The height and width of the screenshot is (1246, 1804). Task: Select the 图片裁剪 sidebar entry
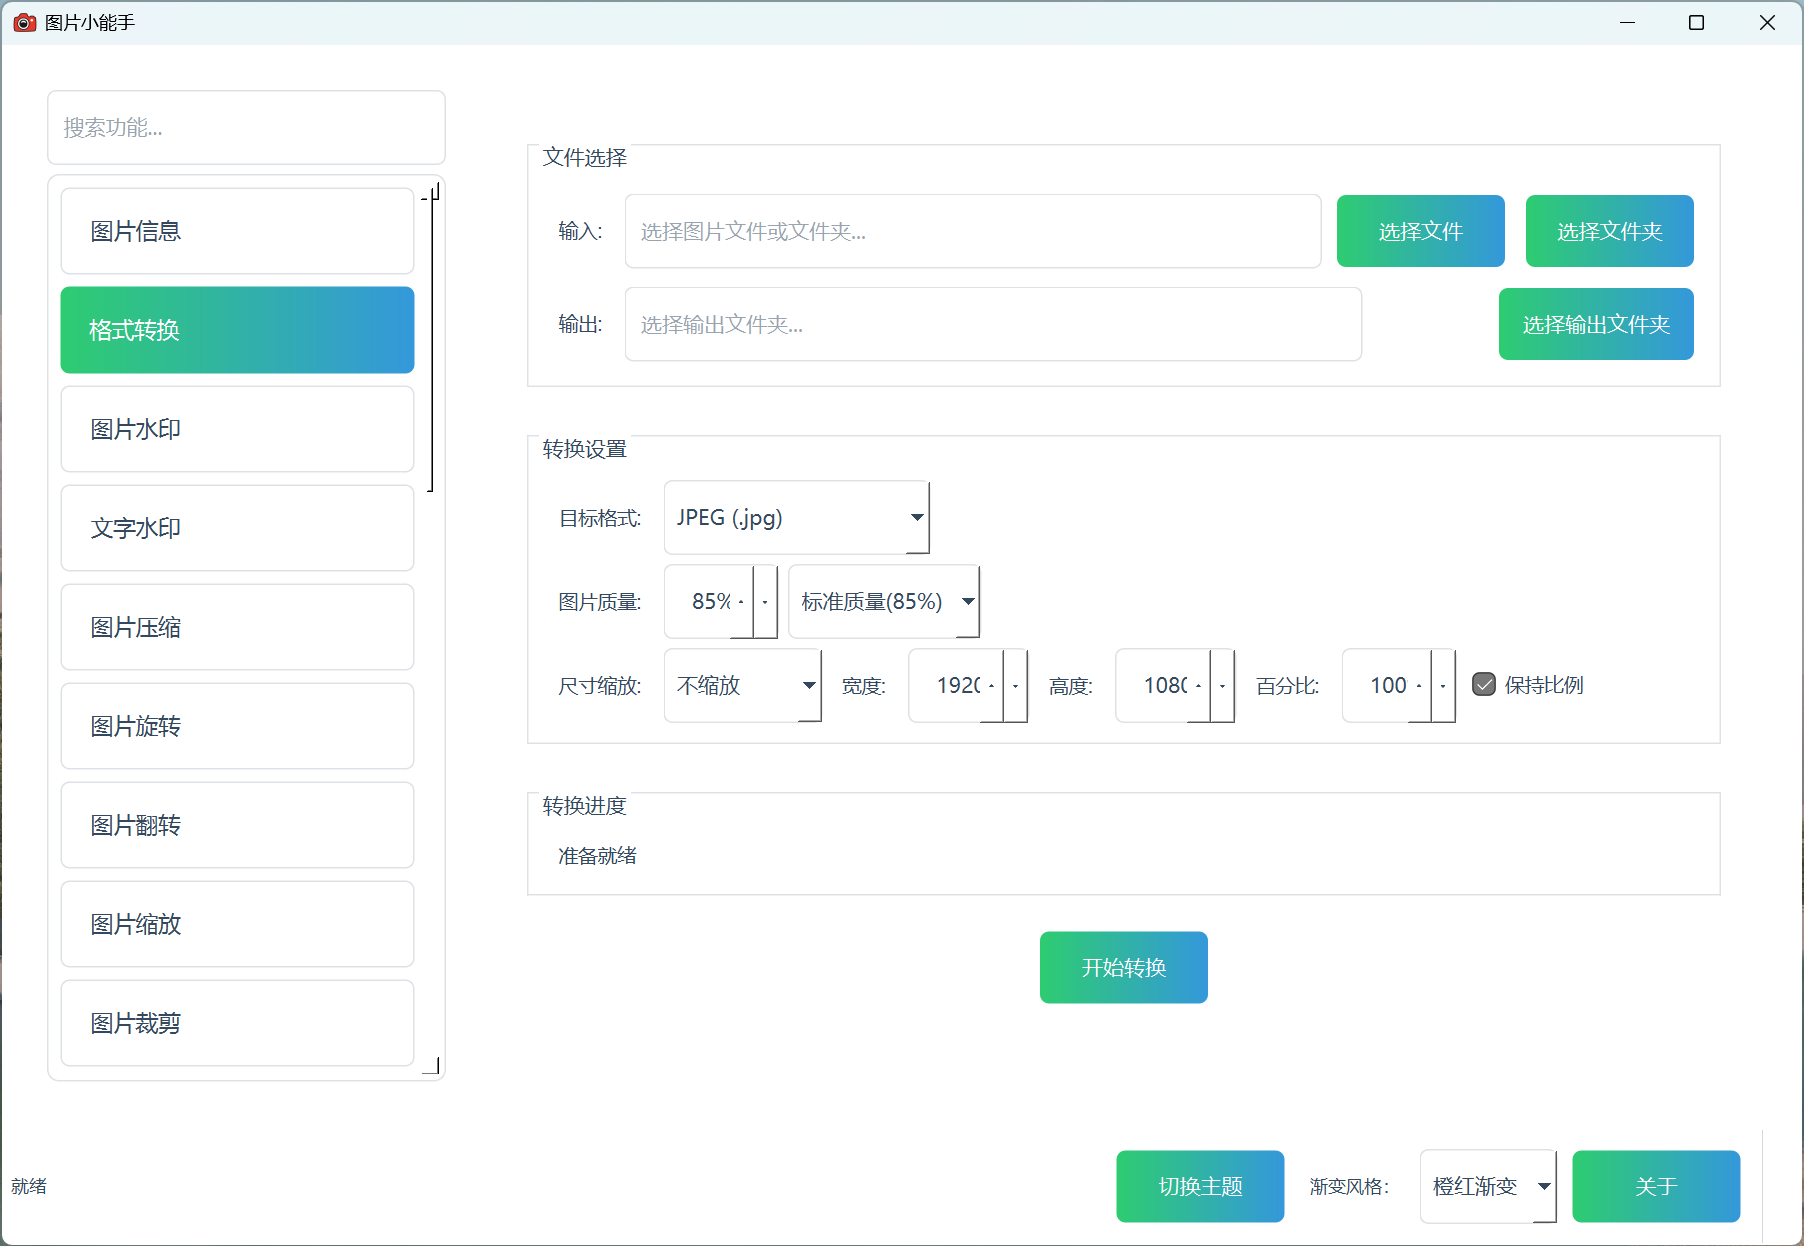[237, 1023]
